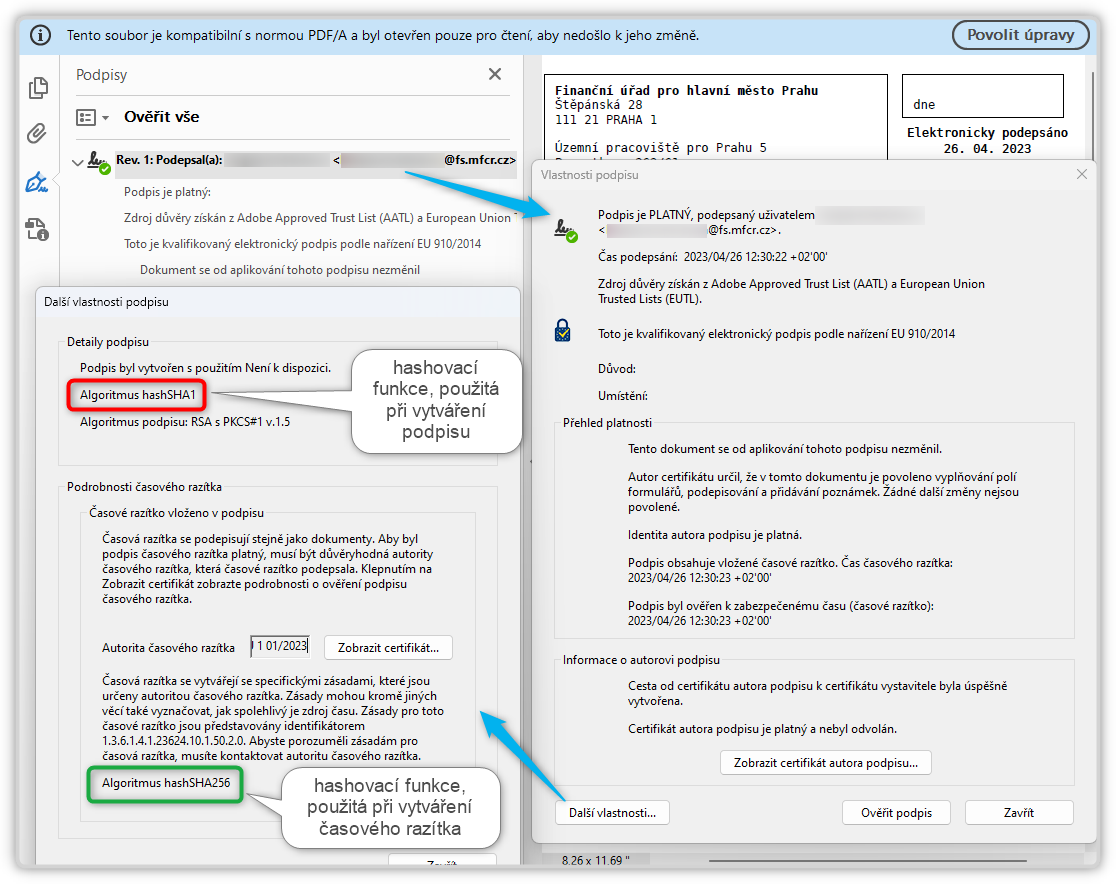Click Zavřít in Vlastnosti podpisu dialog
Image resolution: width=1116 pixels, height=884 pixels.
click(1018, 813)
